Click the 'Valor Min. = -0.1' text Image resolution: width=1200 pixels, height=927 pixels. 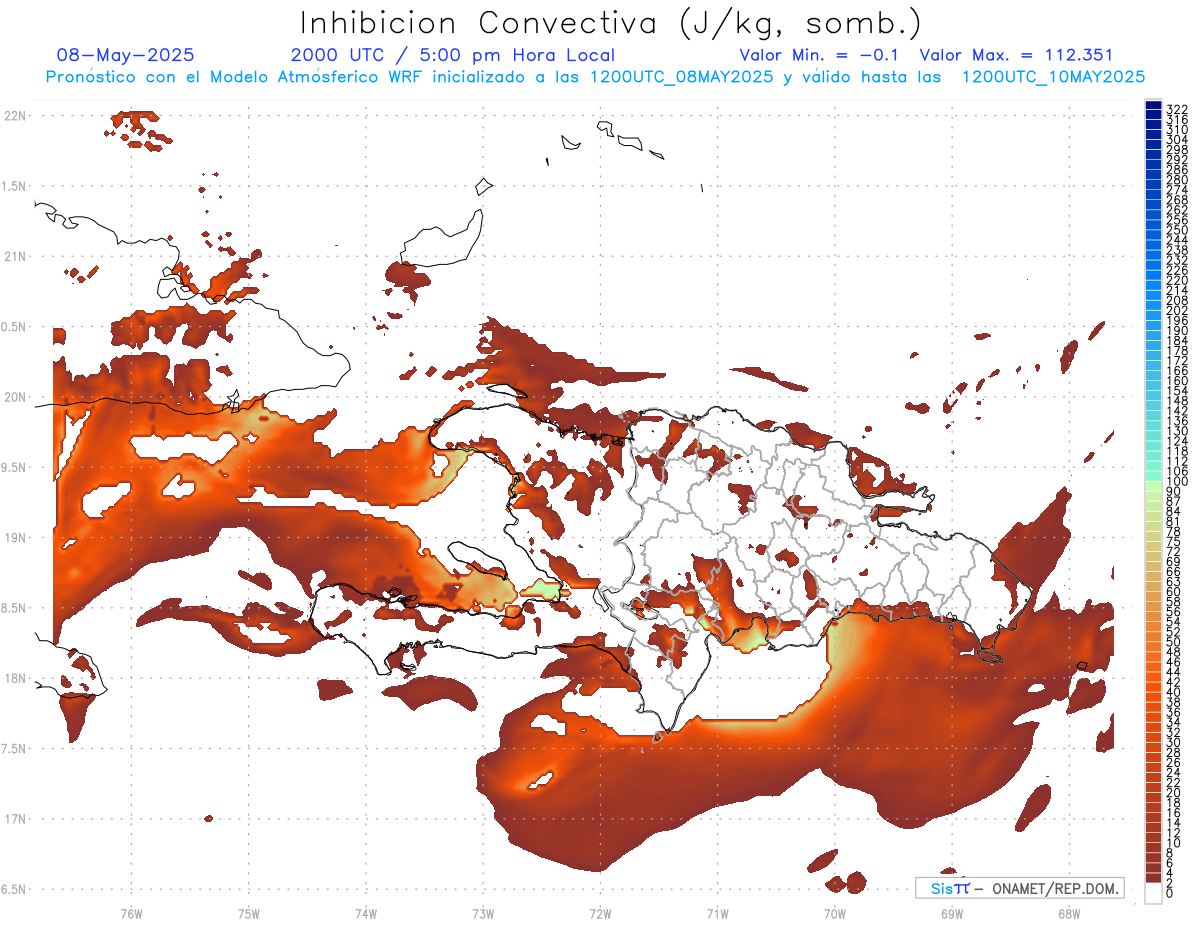pyautogui.click(x=820, y=55)
